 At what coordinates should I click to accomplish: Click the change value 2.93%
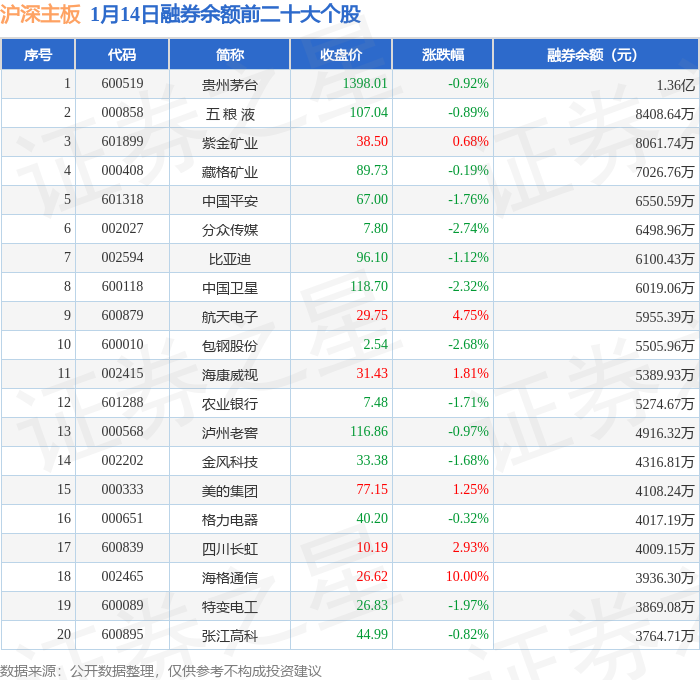pos(471,548)
